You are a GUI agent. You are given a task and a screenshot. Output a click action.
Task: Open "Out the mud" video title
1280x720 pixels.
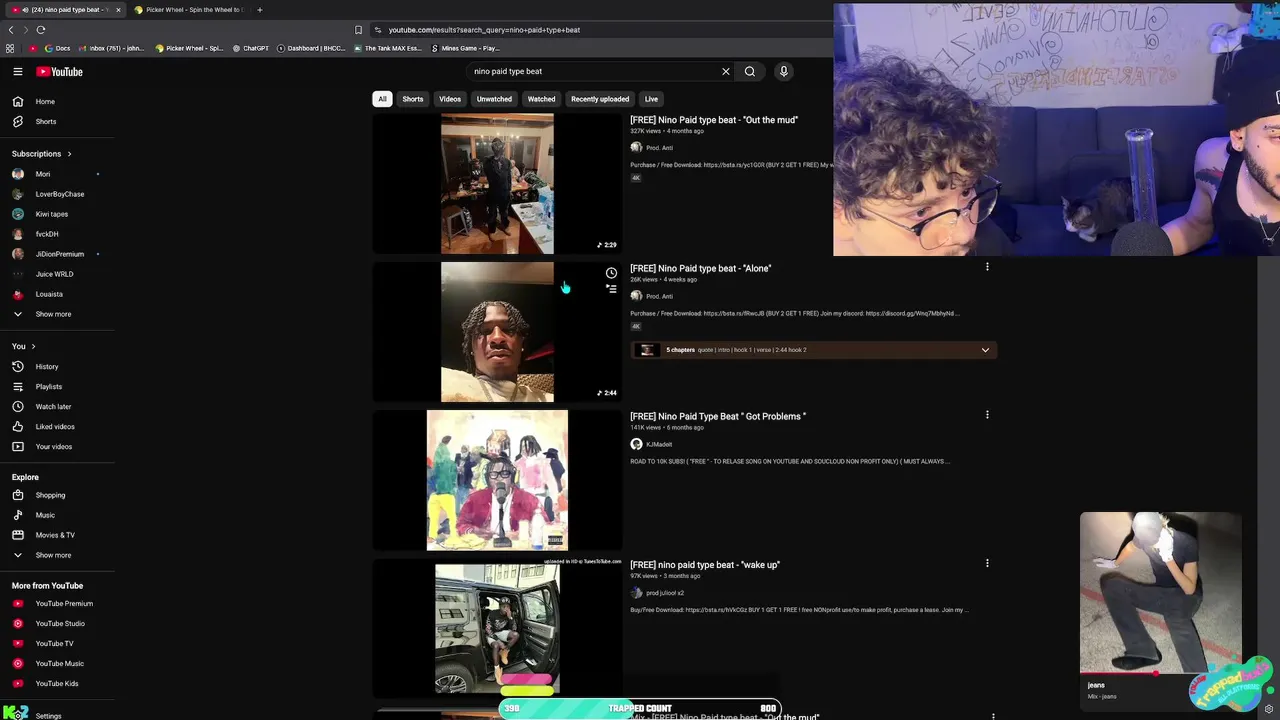(714, 120)
